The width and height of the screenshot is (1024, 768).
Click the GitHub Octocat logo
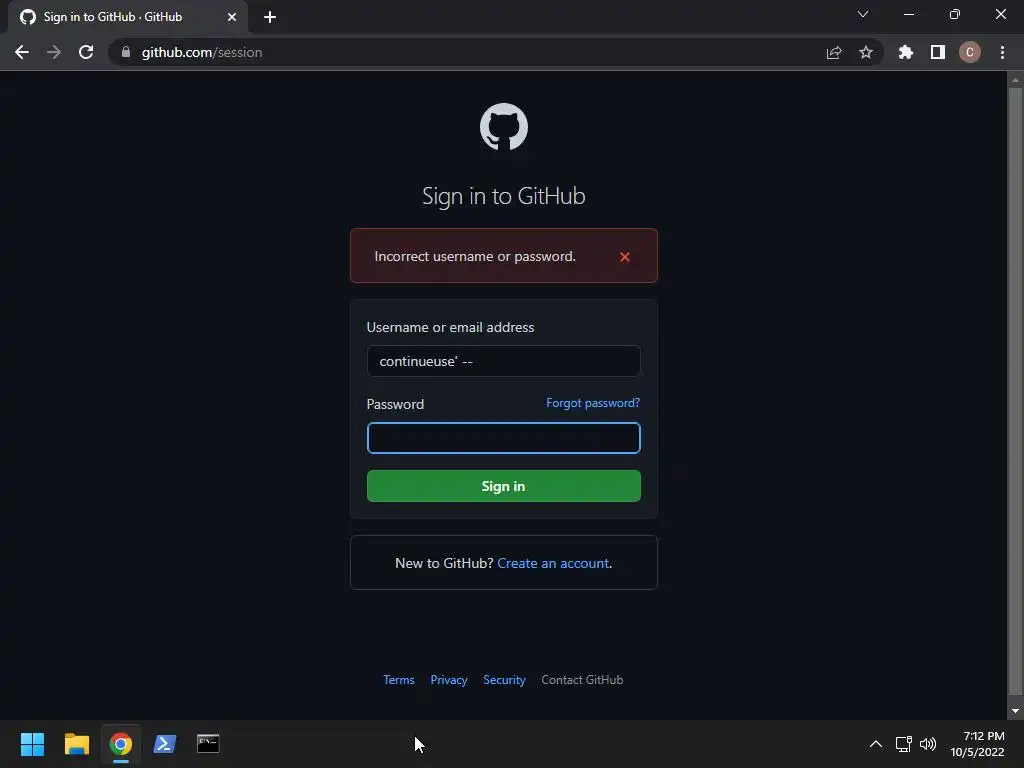pyautogui.click(x=504, y=127)
